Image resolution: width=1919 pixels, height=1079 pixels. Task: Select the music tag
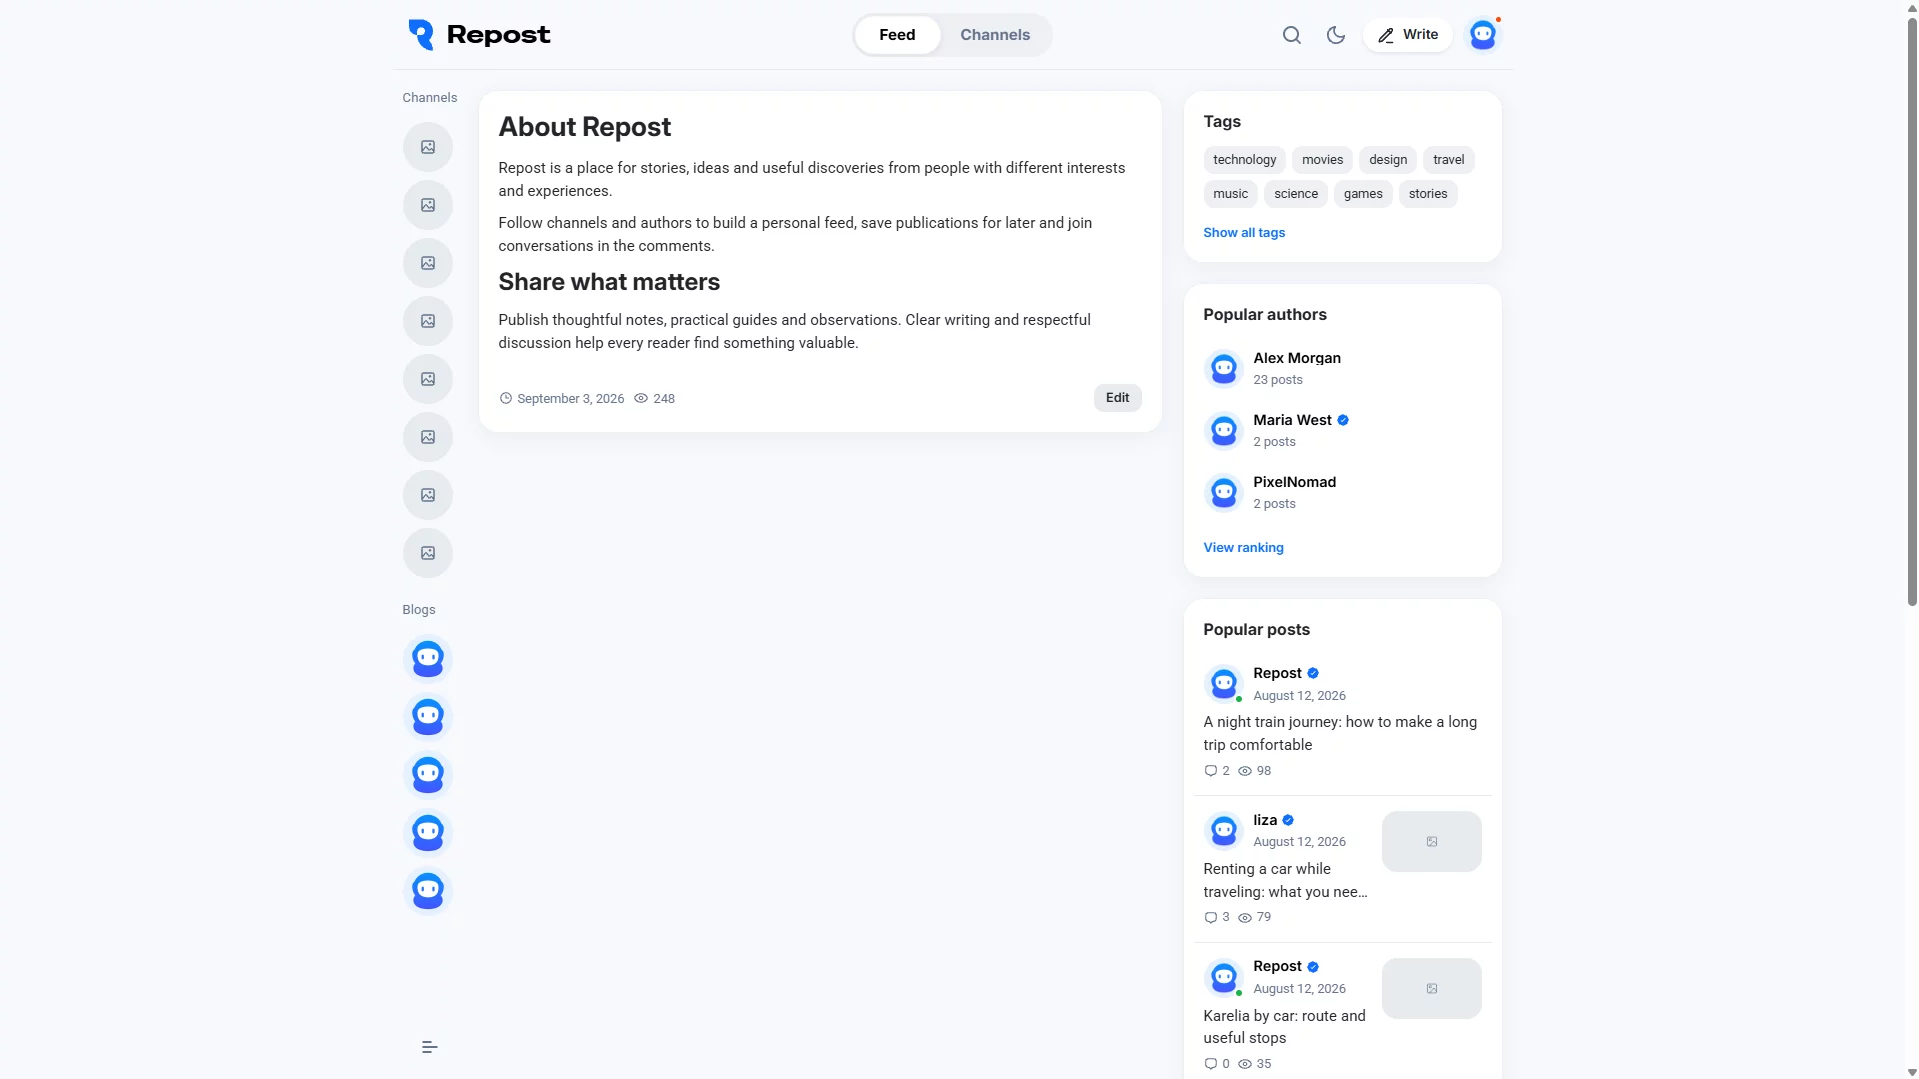click(x=1230, y=194)
